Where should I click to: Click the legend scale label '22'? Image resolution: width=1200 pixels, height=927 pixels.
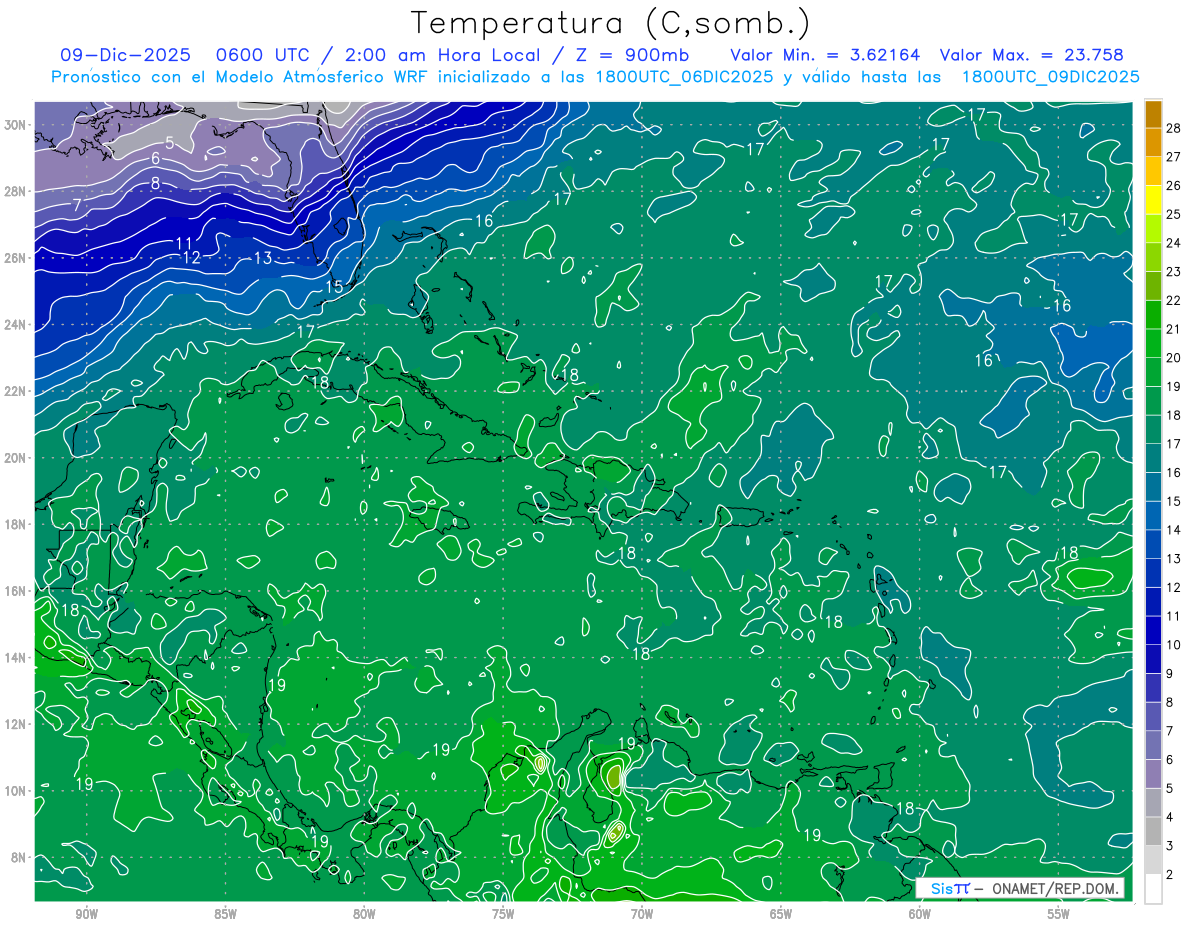1174,300
